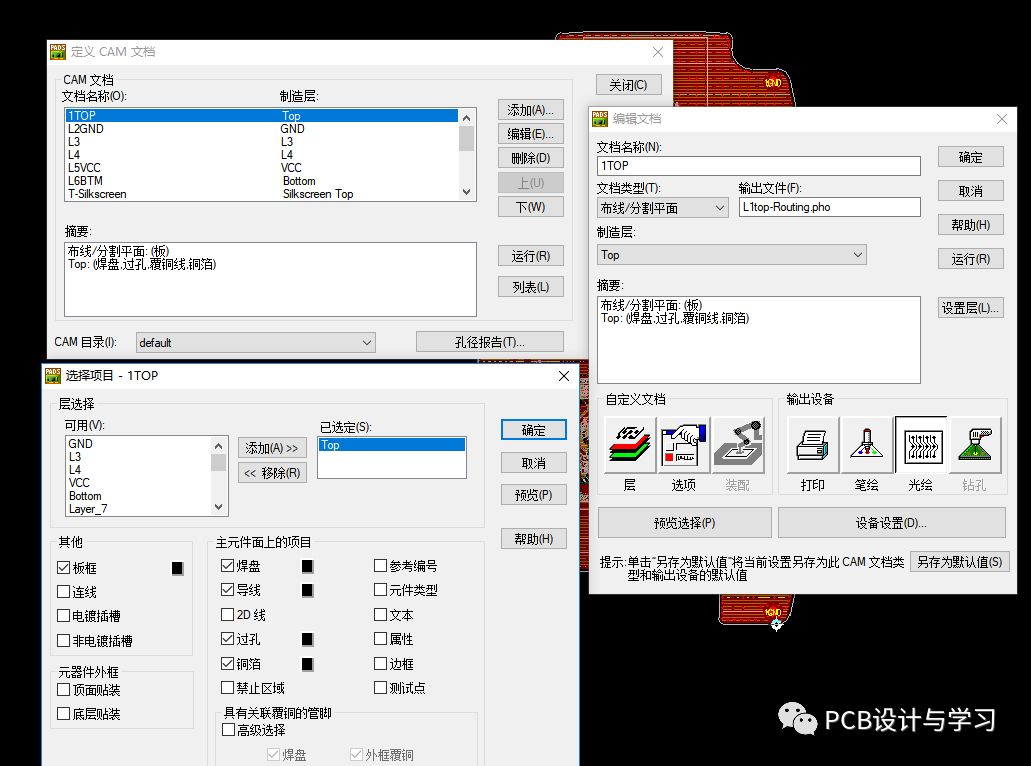This screenshot has height=766, width=1031.
Task: Enable the 2D 线 checkbox
Action: 228,615
